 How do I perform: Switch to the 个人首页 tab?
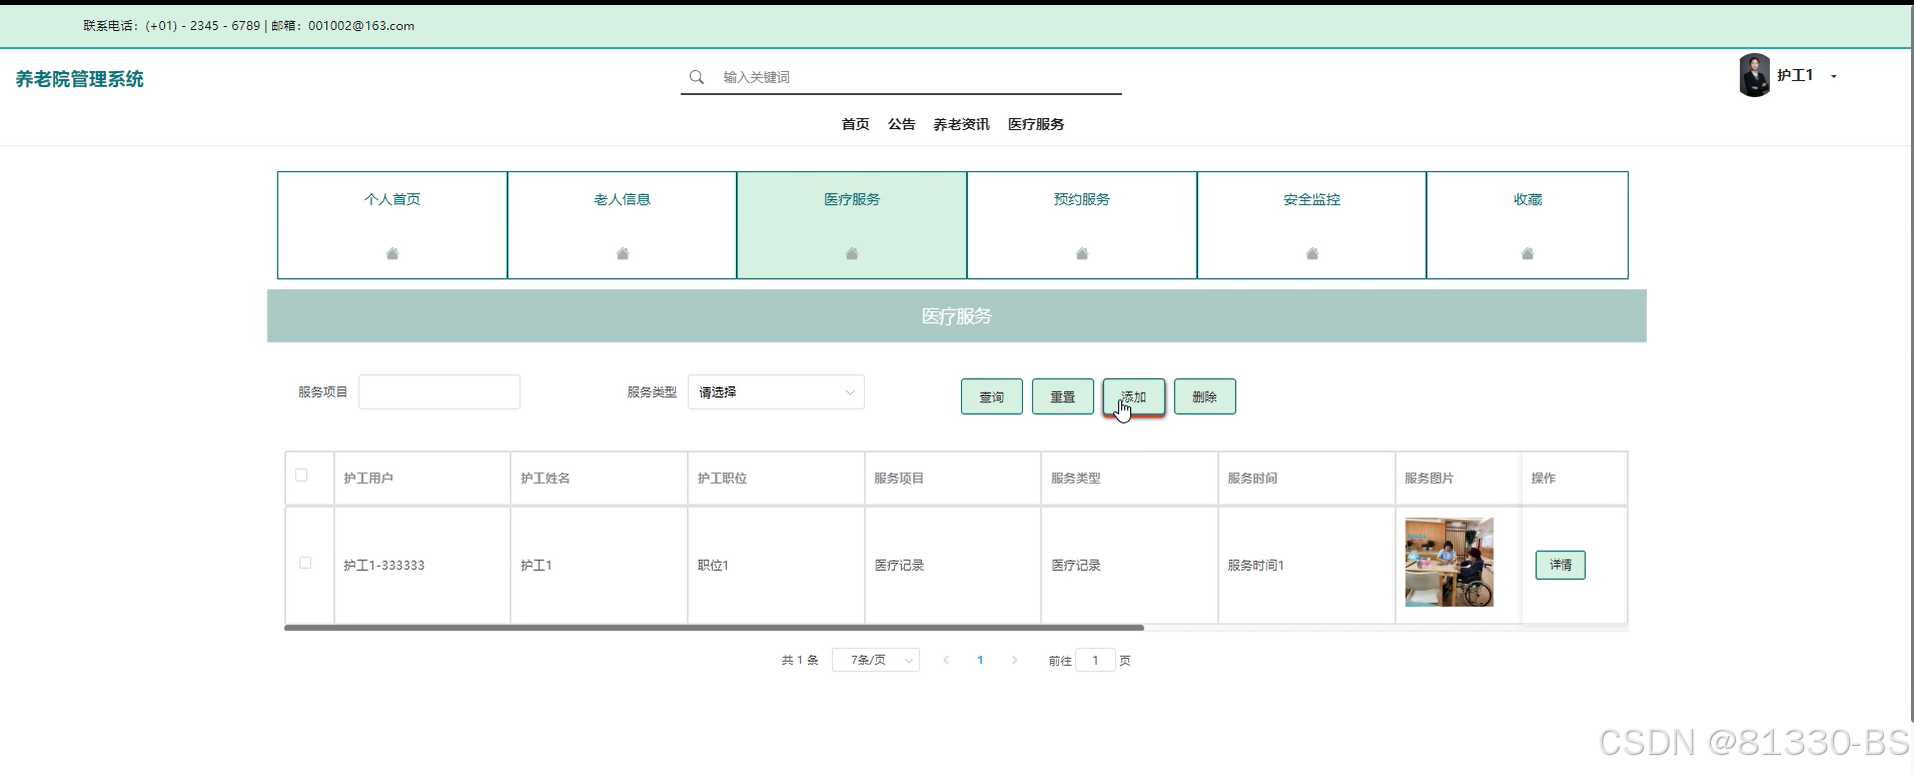point(392,225)
